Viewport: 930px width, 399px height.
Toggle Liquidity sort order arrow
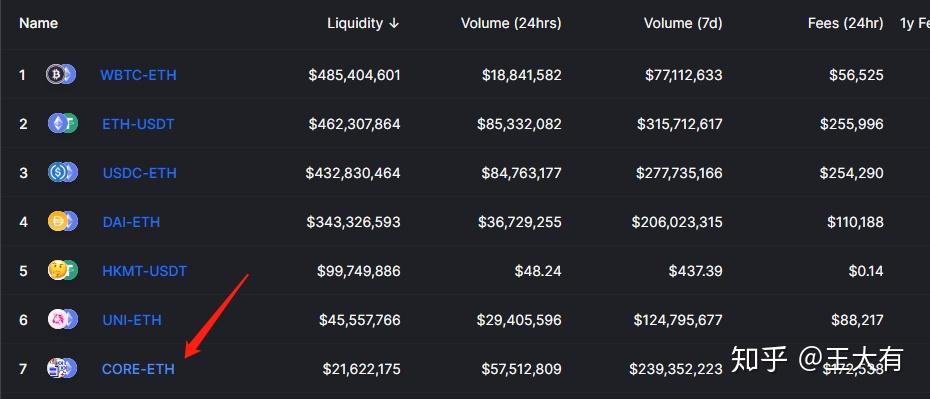click(394, 24)
